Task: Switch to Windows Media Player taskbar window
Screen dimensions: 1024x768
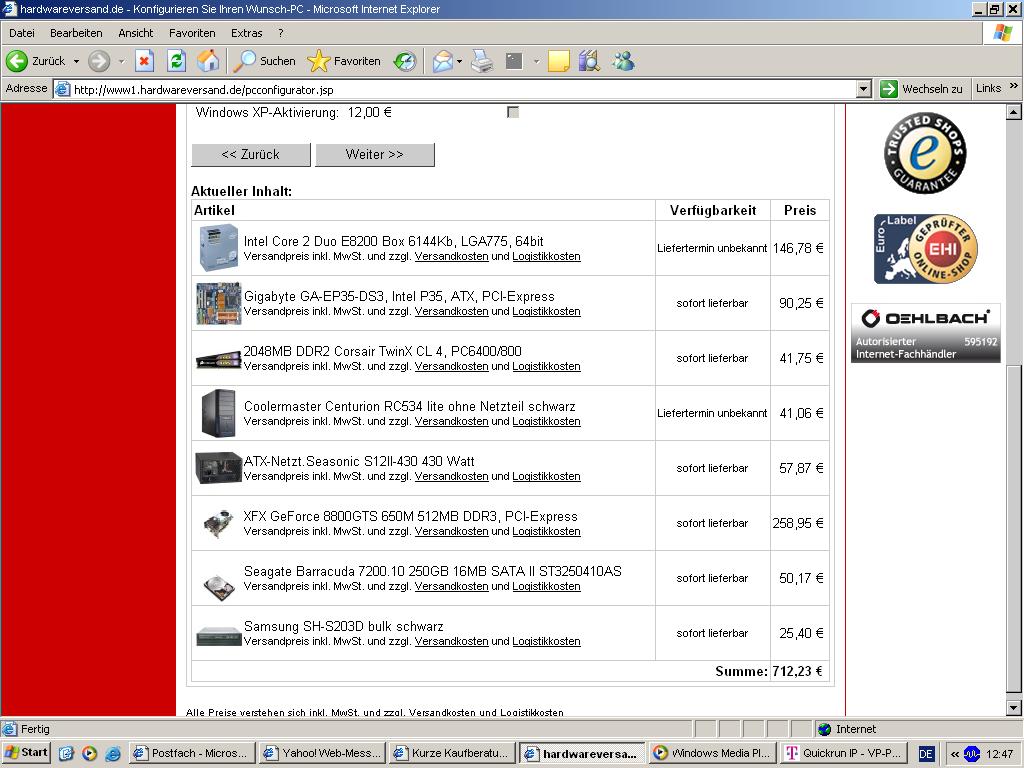Action: [x=712, y=753]
